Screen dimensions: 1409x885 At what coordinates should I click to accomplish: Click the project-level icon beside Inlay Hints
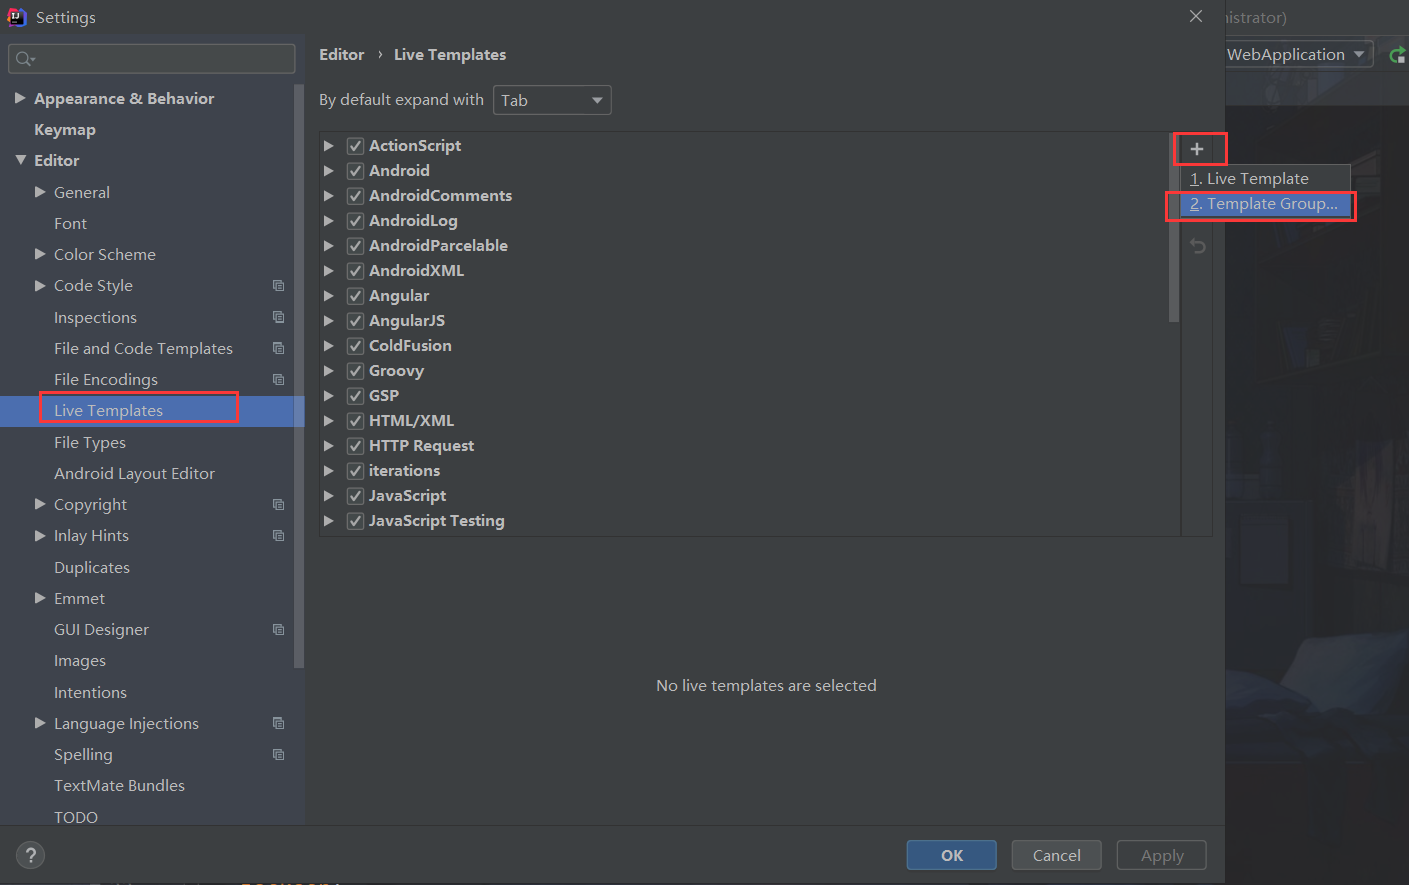pyautogui.click(x=279, y=535)
